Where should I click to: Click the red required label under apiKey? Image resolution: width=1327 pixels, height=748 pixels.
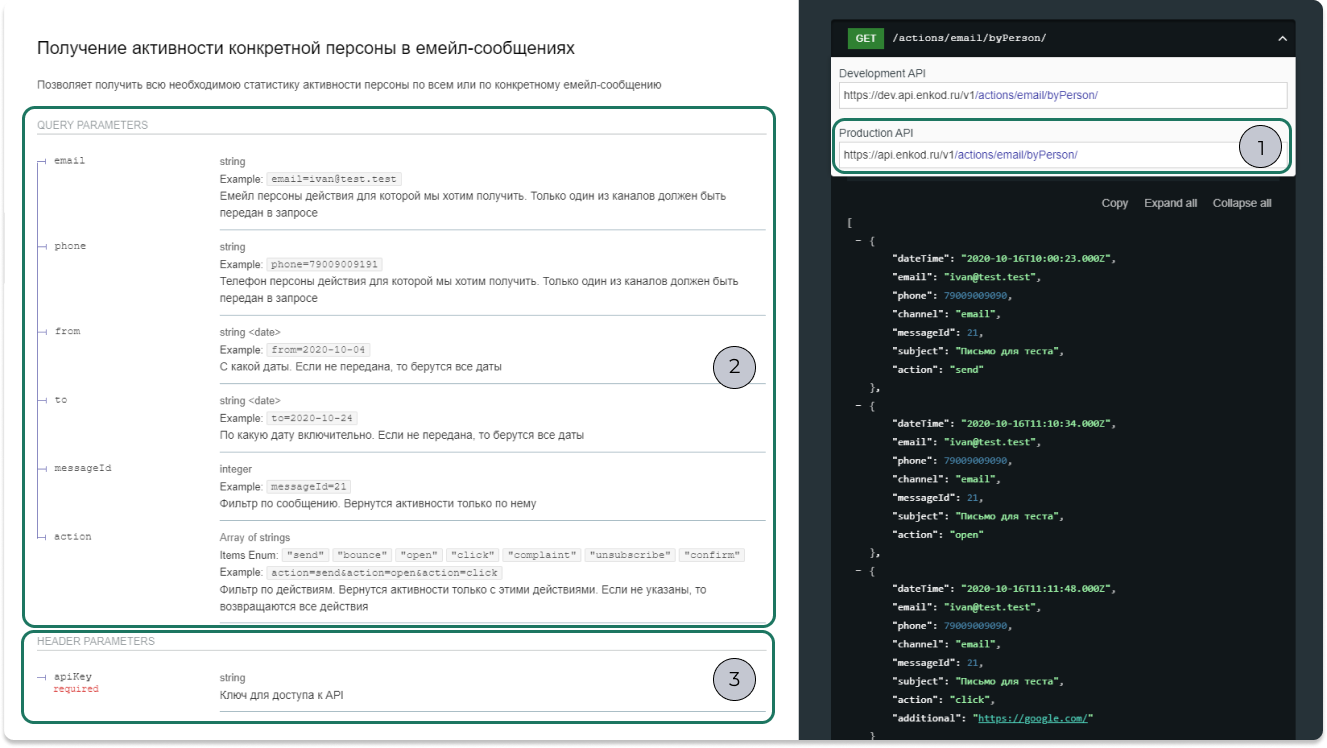click(76, 689)
